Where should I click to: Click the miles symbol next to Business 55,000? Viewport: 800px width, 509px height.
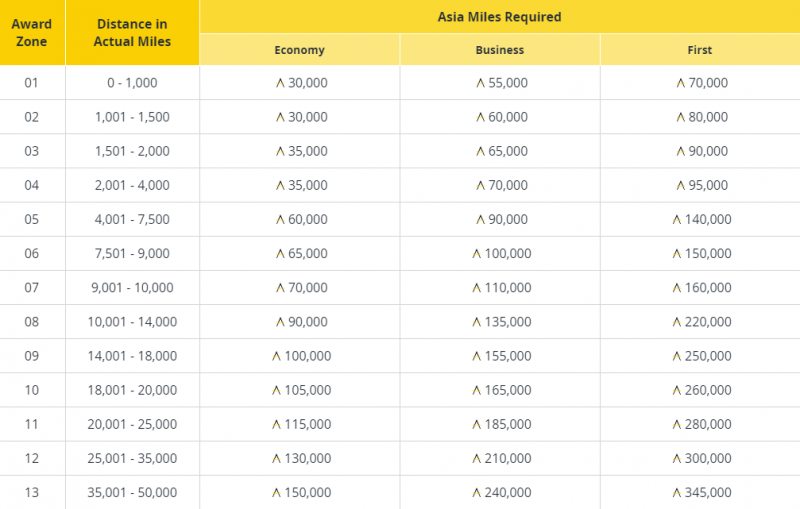pos(481,83)
